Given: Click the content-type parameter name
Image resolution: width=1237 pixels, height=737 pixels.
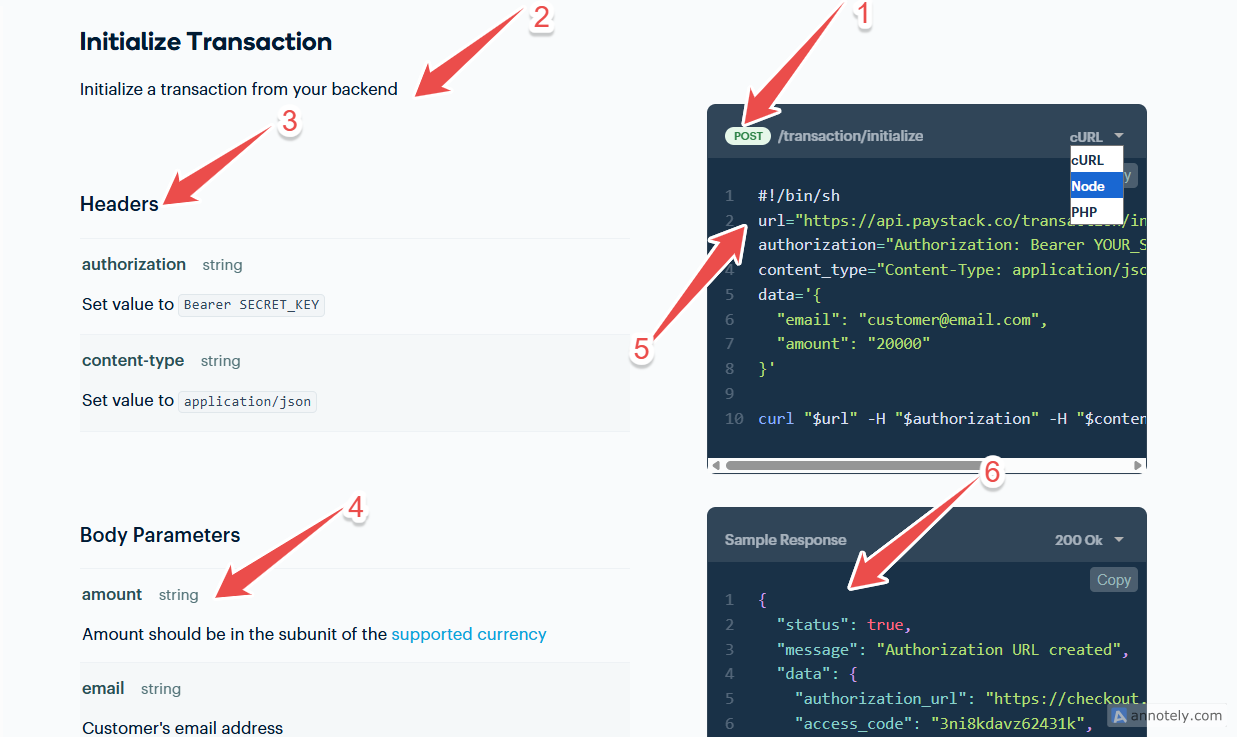Looking at the screenshot, I should (133, 360).
